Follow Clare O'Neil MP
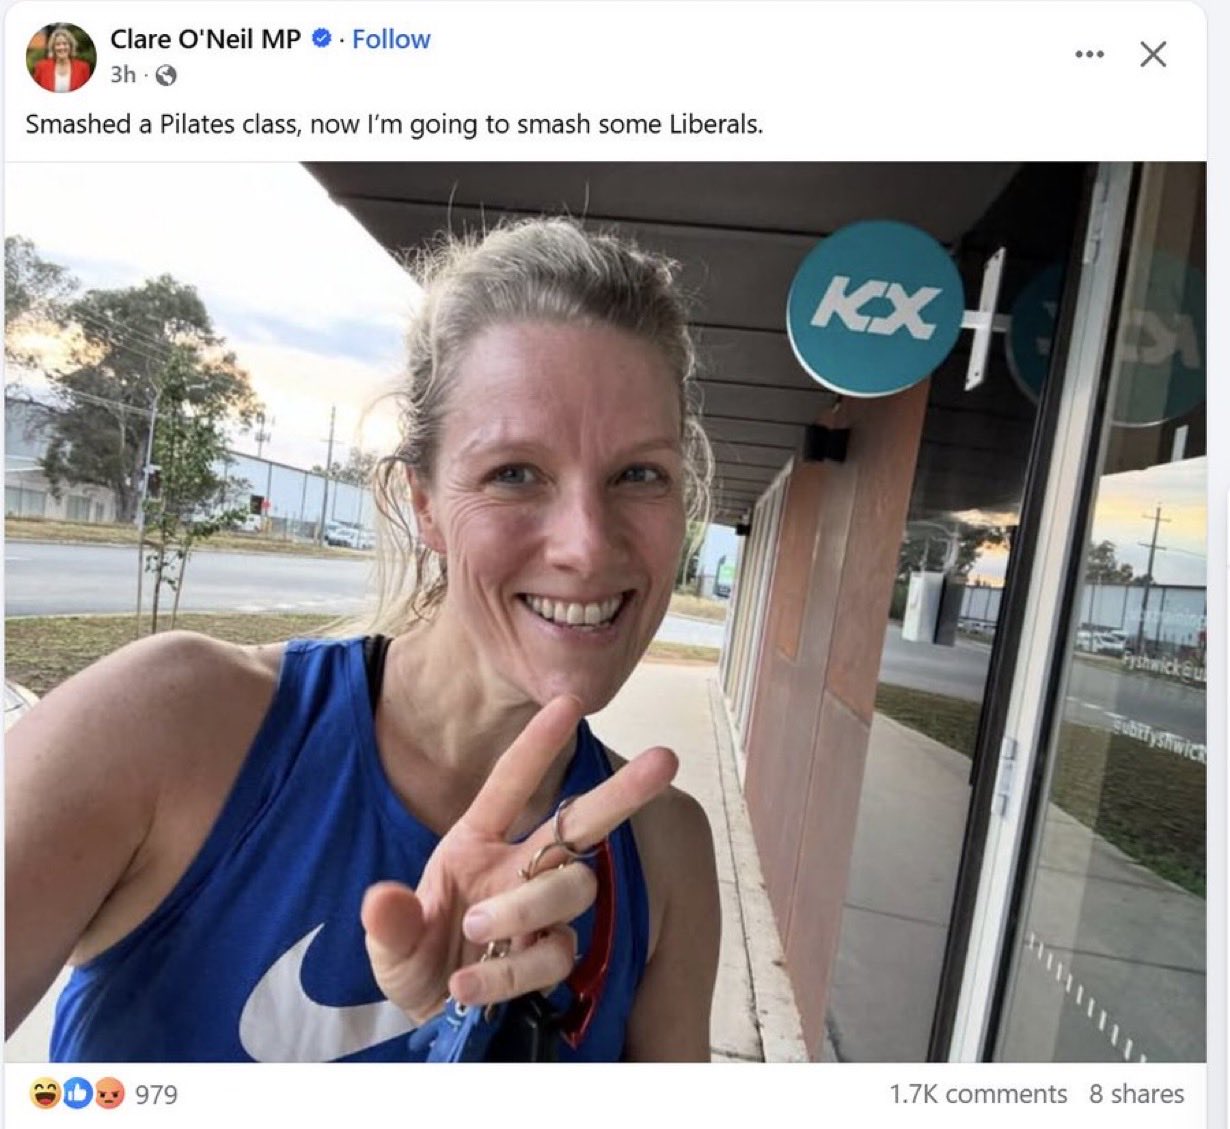1230x1129 pixels. (391, 39)
